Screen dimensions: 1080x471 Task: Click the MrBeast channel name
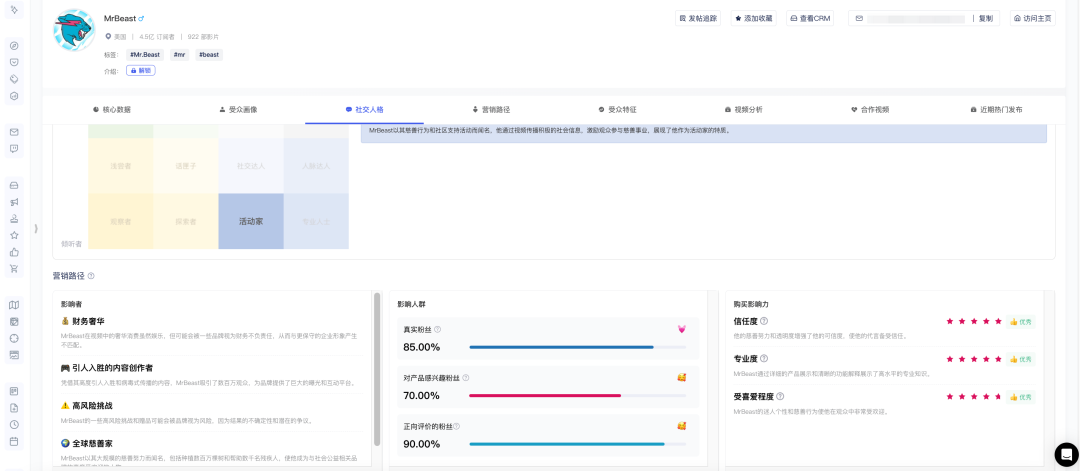pyautogui.click(x=120, y=18)
